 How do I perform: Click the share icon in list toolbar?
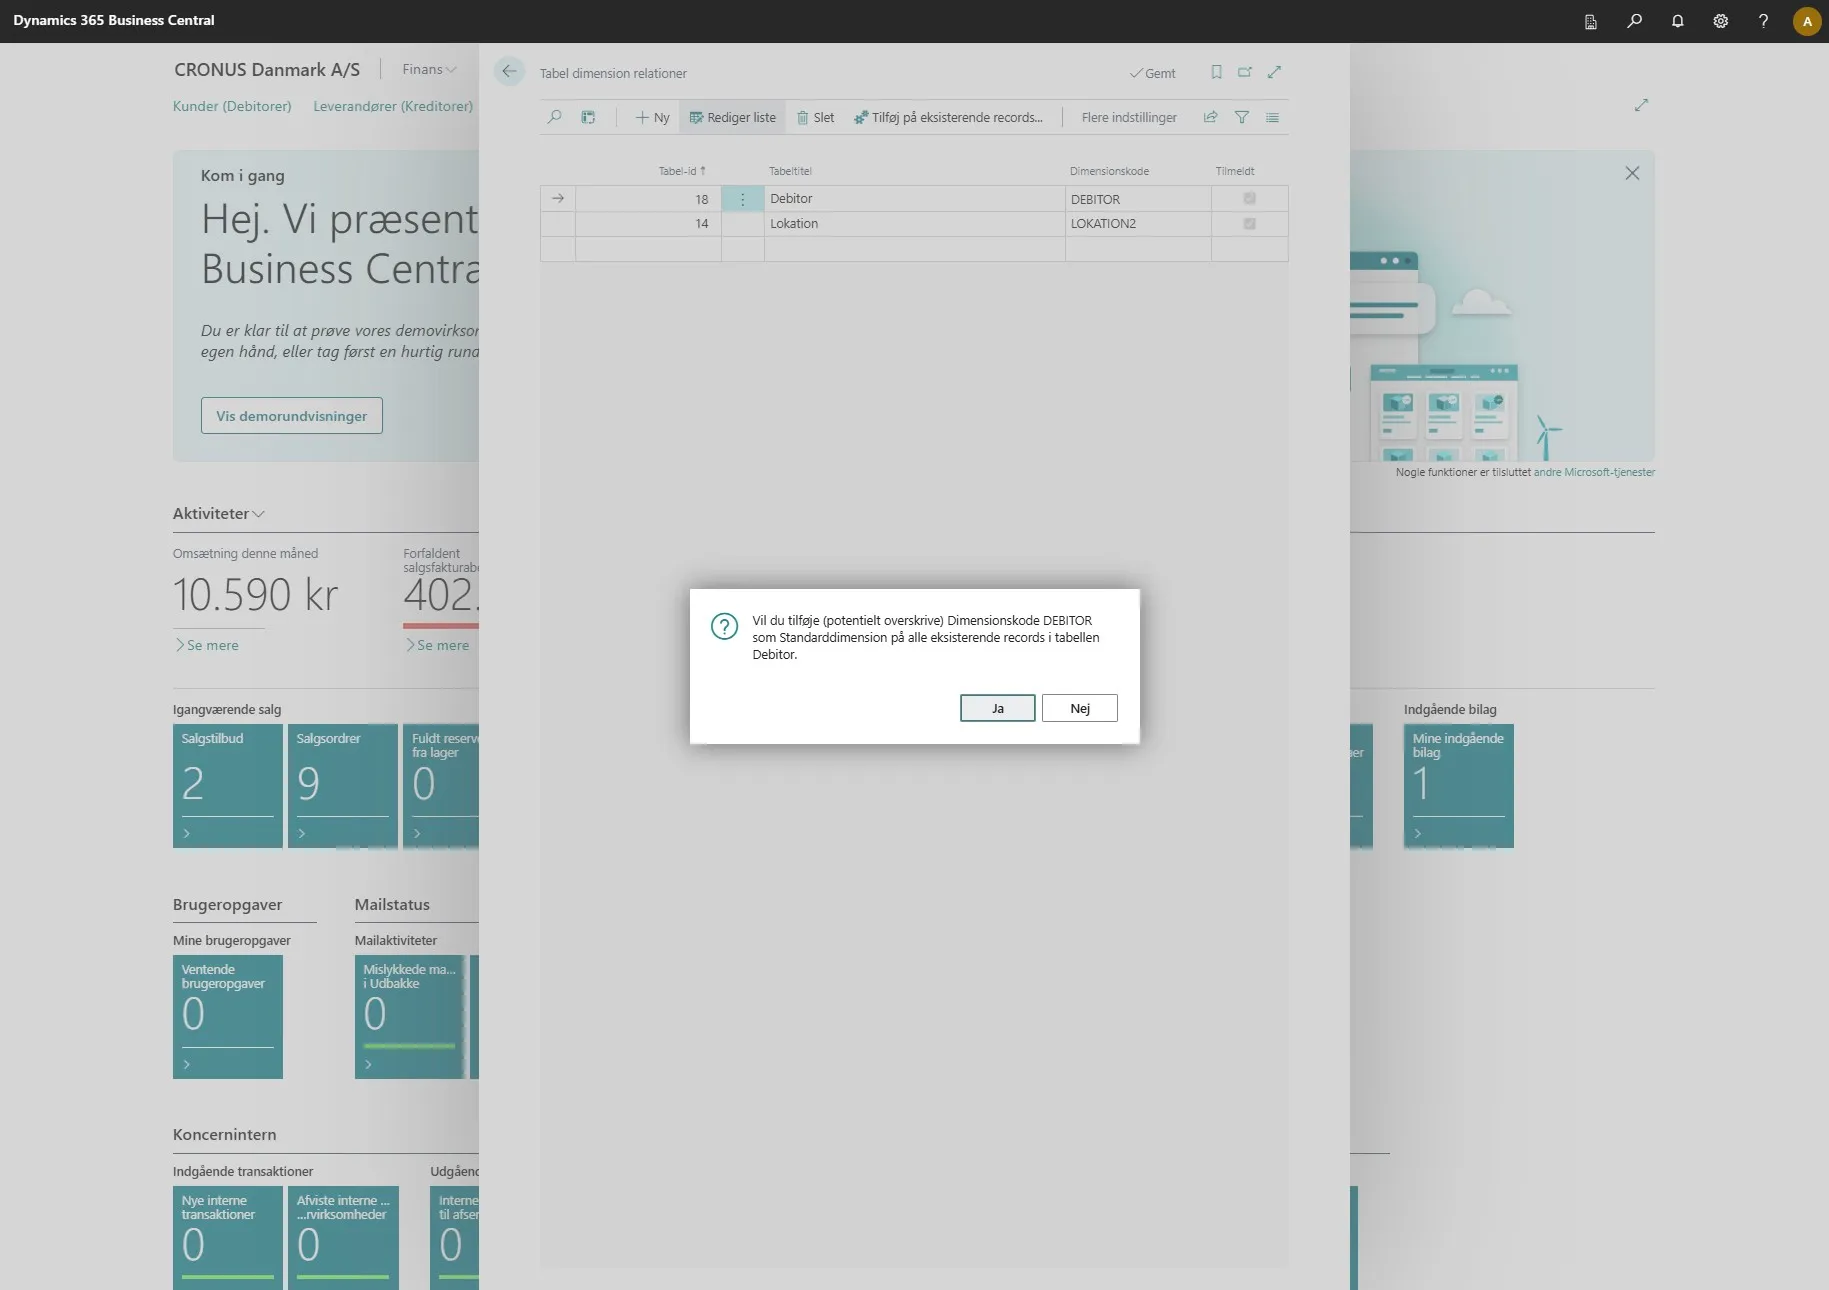(x=1210, y=117)
